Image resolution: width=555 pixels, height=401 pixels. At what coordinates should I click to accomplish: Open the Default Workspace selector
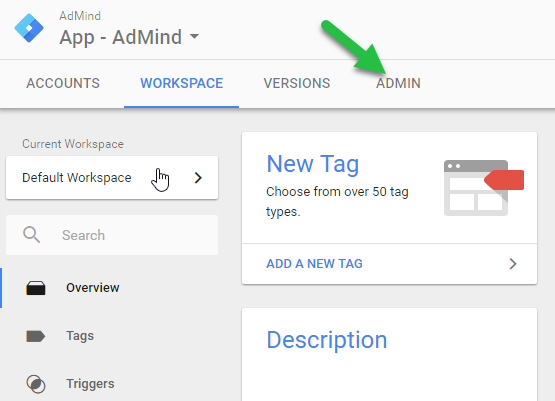tap(112, 178)
